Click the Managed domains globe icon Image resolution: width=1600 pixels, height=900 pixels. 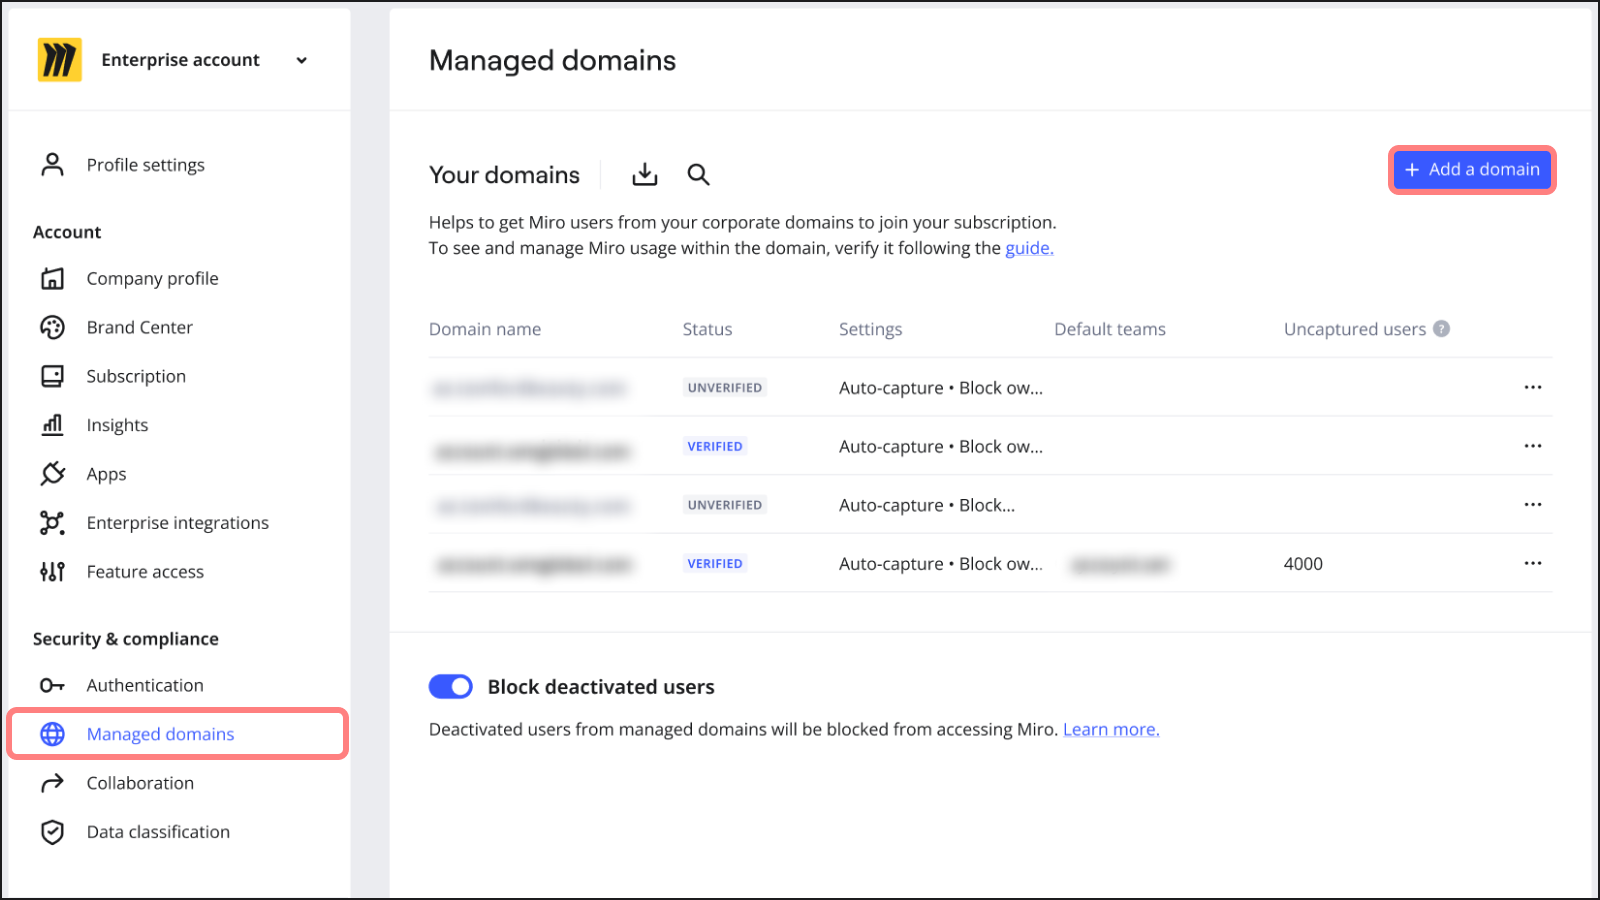[52, 734]
